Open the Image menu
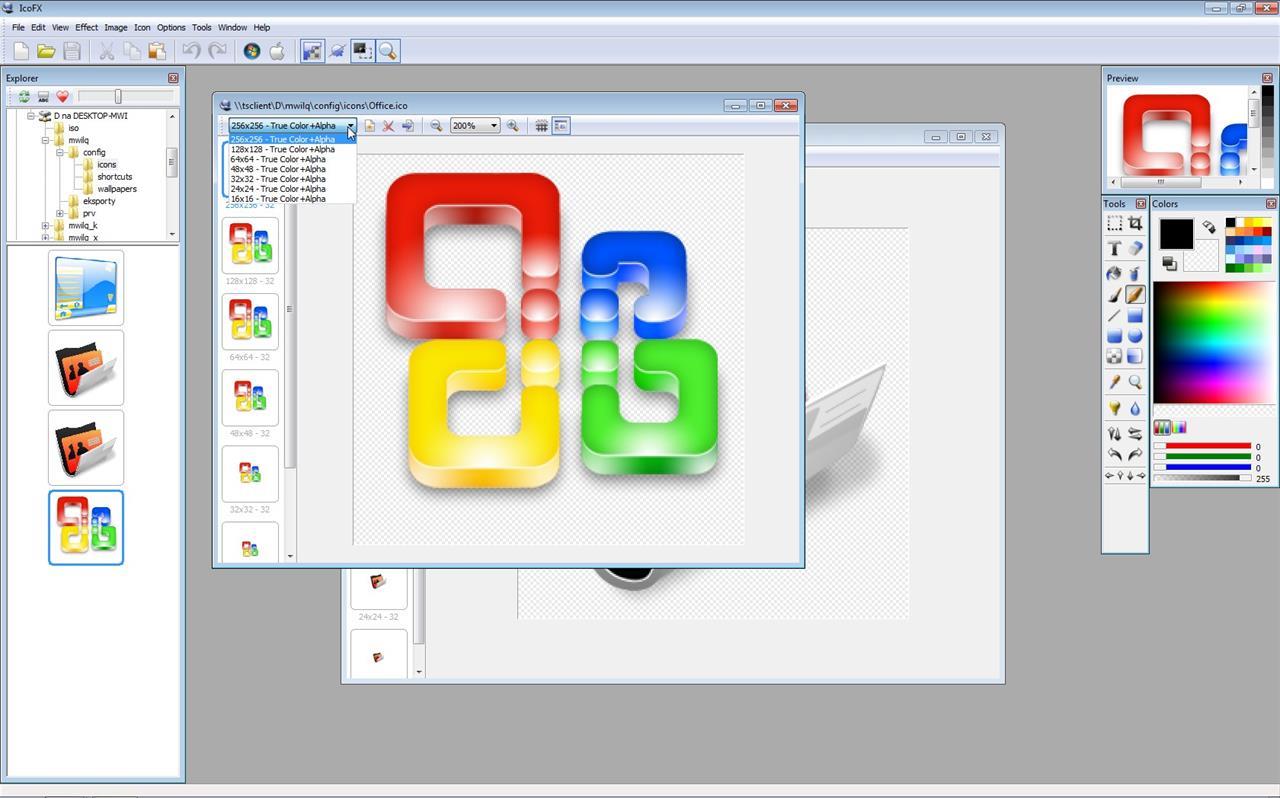Viewport: 1280px width, 798px height. pos(116,27)
